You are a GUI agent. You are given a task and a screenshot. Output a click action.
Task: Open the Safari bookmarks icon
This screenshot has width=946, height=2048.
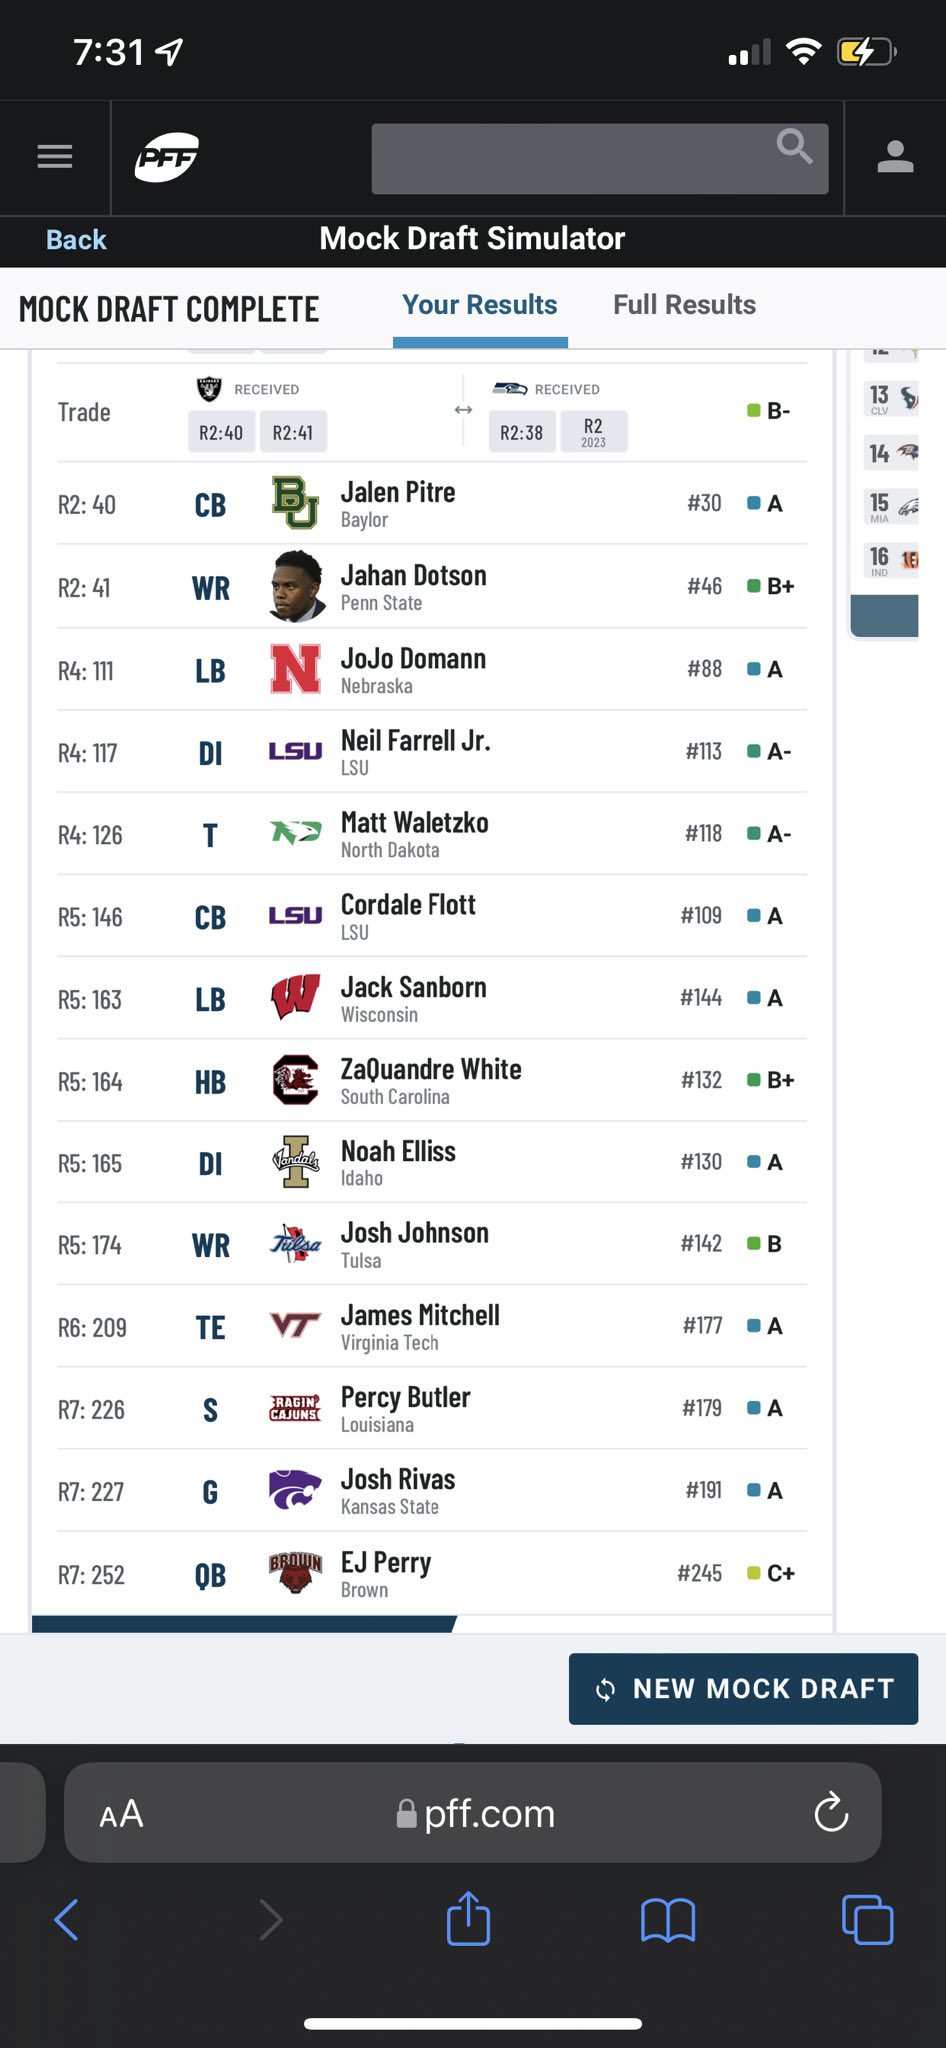click(668, 1920)
